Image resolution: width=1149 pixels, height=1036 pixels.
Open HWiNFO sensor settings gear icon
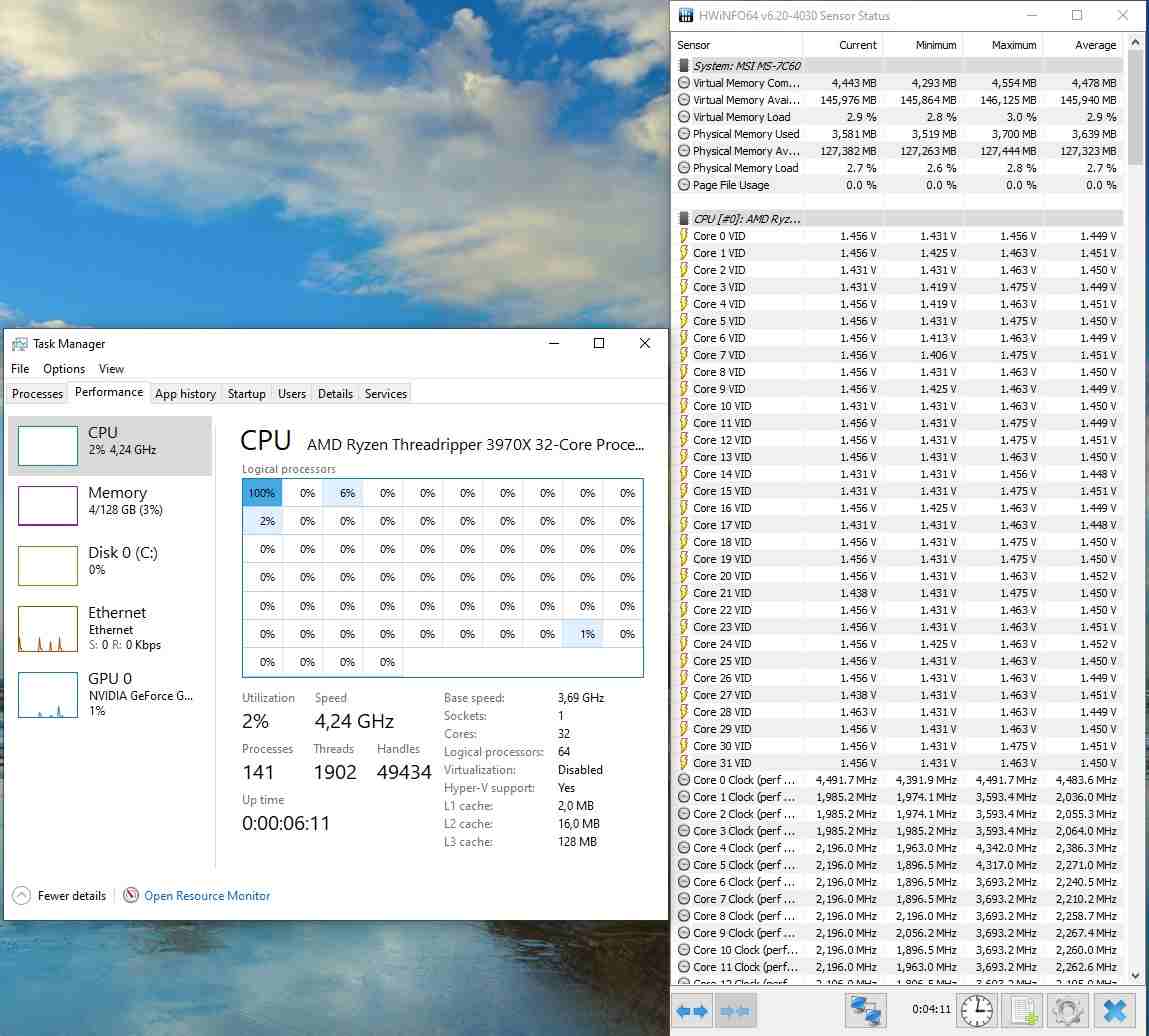point(1068,1011)
